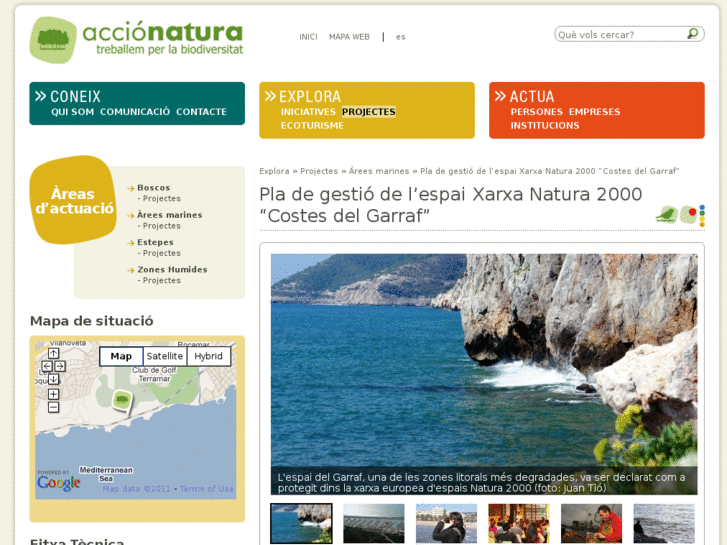Select the first thumbnail of coastal cliffs

(301, 523)
